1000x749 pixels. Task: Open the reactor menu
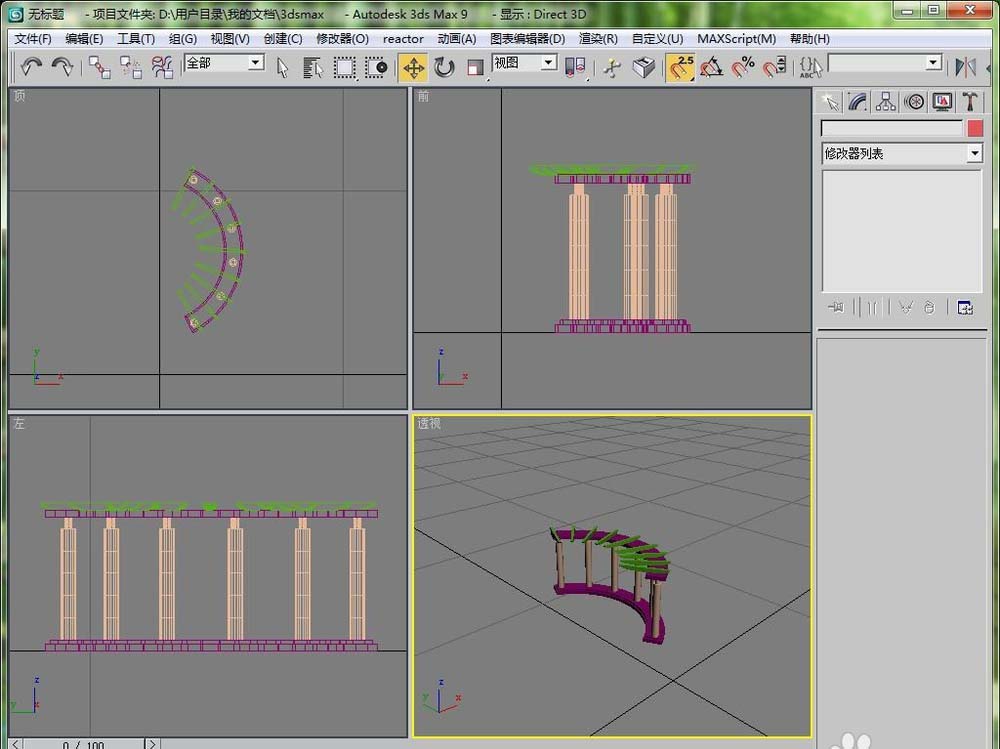coord(403,39)
